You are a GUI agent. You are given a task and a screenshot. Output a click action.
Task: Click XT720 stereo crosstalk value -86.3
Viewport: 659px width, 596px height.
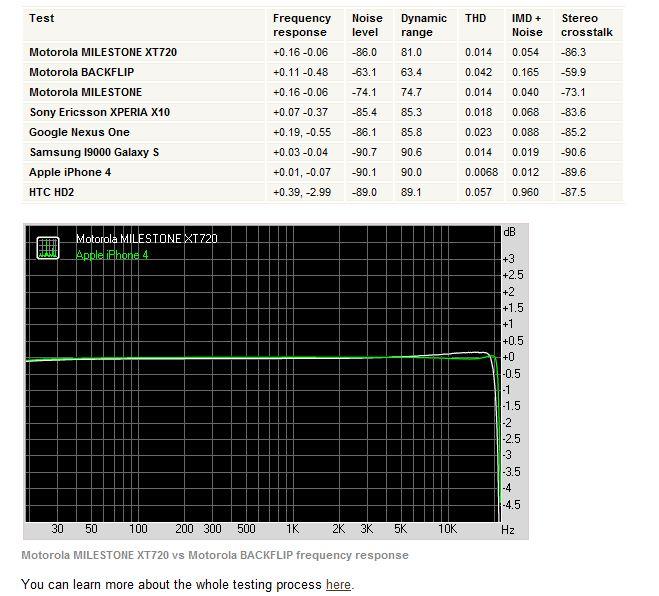(573, 52)
